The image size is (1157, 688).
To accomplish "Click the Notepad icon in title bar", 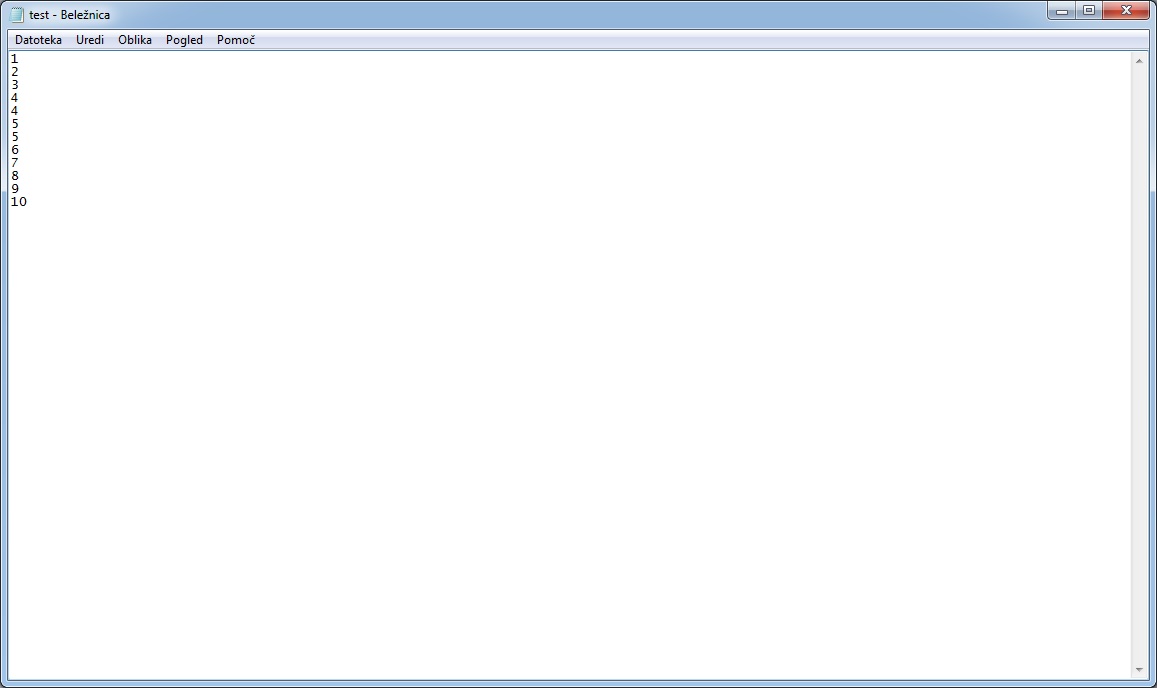I will pos(17,15).
